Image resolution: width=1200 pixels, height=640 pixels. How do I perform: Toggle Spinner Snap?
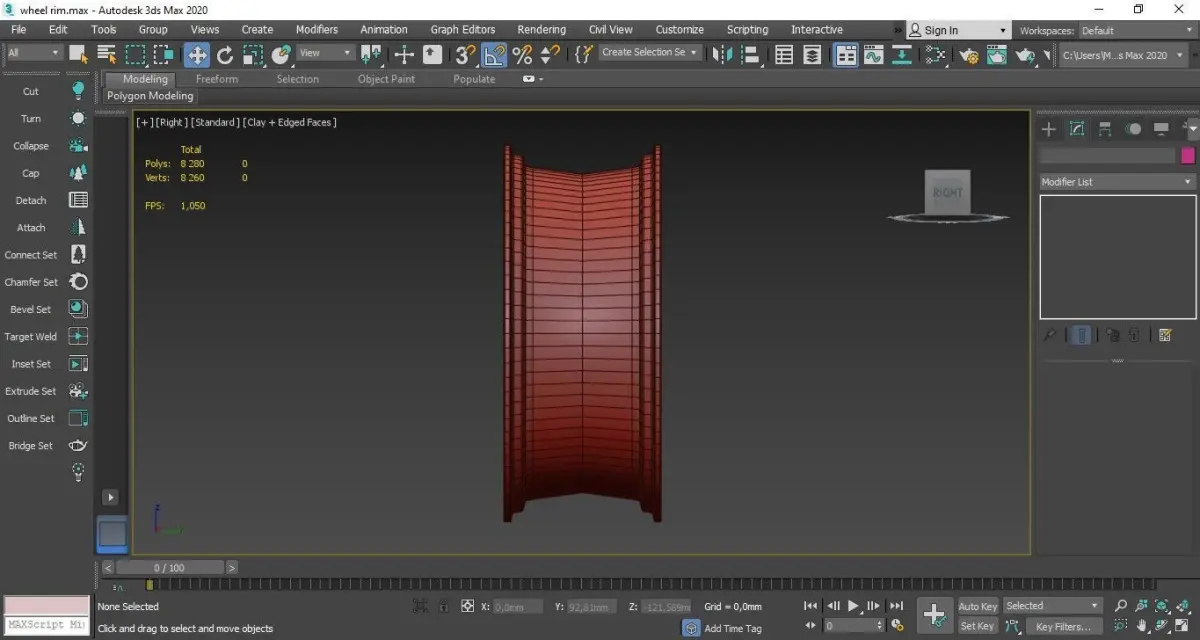tap(549, 54)
